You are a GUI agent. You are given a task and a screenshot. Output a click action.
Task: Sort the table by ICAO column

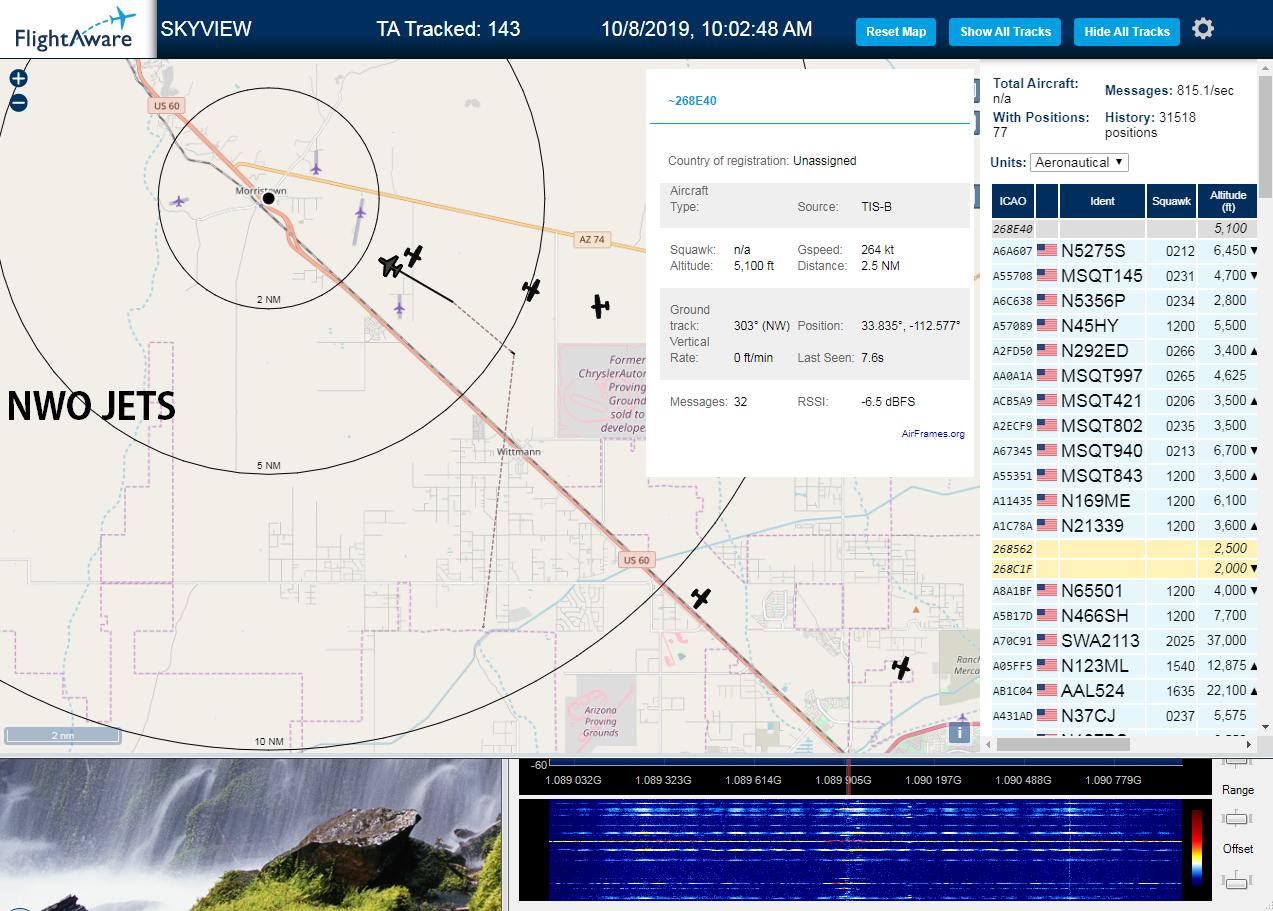[x=1013, y=201]
